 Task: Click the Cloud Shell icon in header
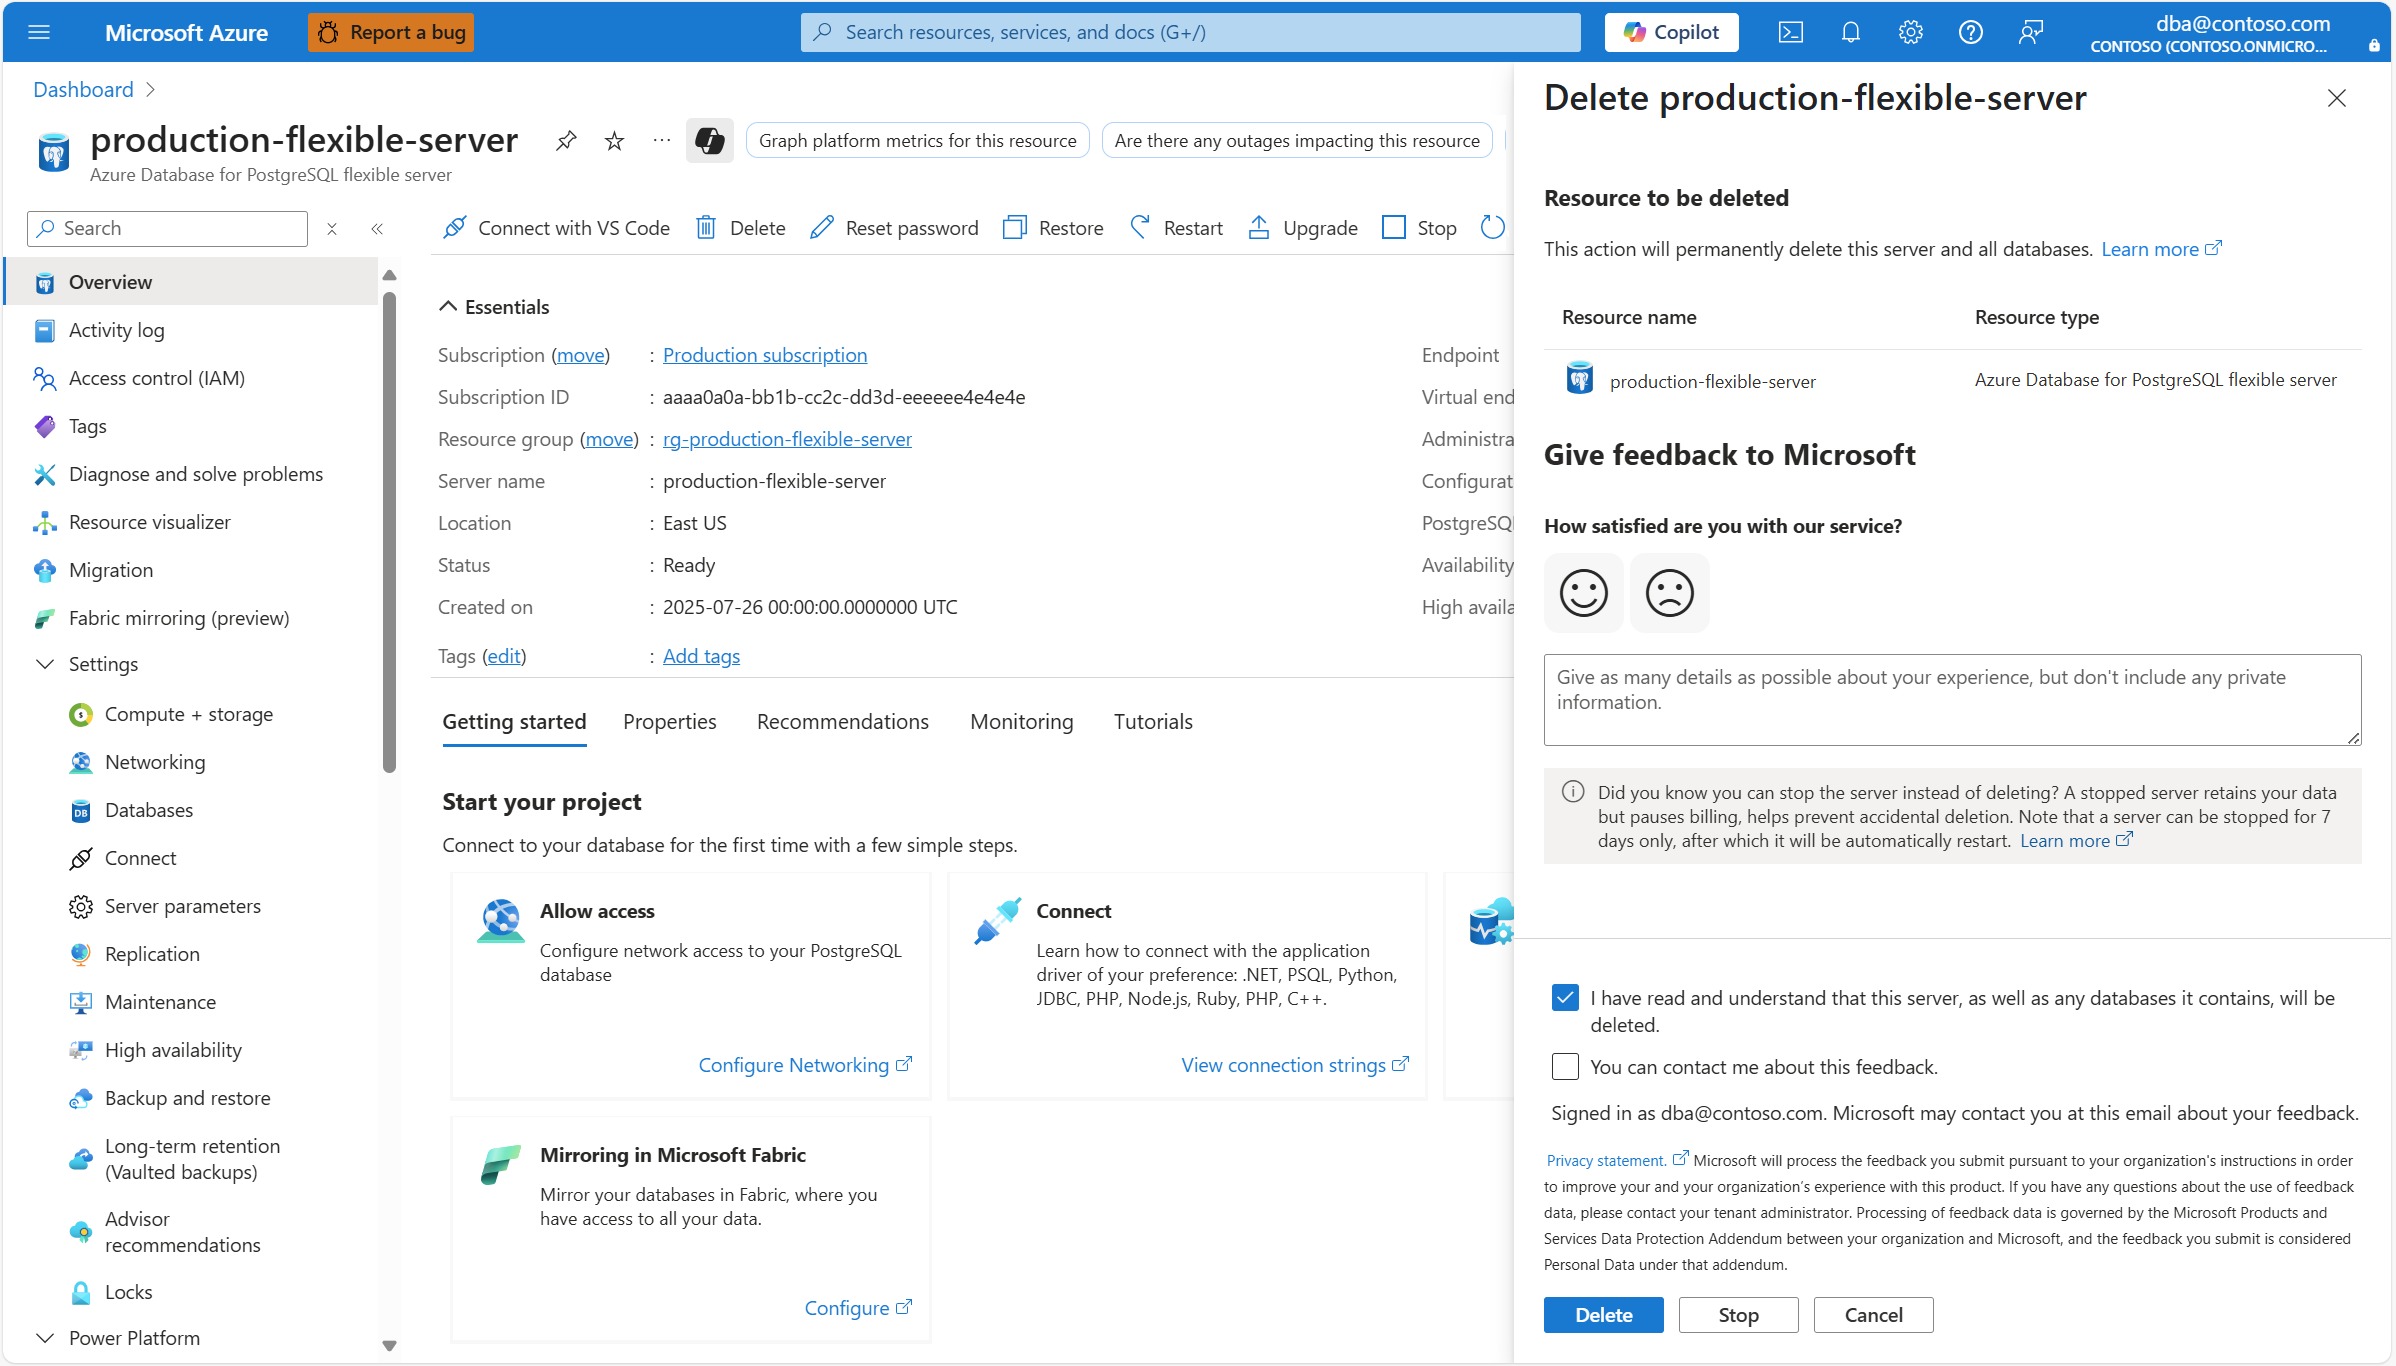coord(1790,32)
